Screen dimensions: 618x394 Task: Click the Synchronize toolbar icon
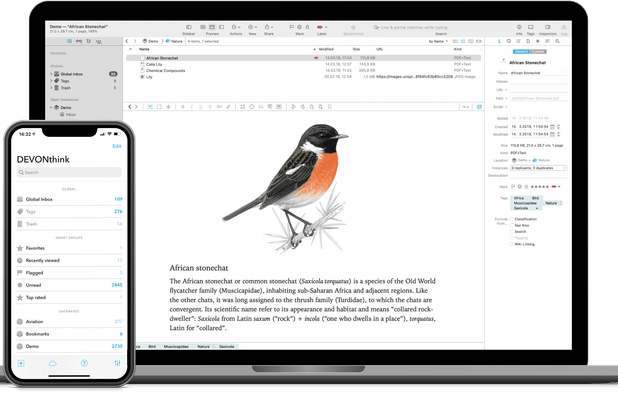click(353, 27)
